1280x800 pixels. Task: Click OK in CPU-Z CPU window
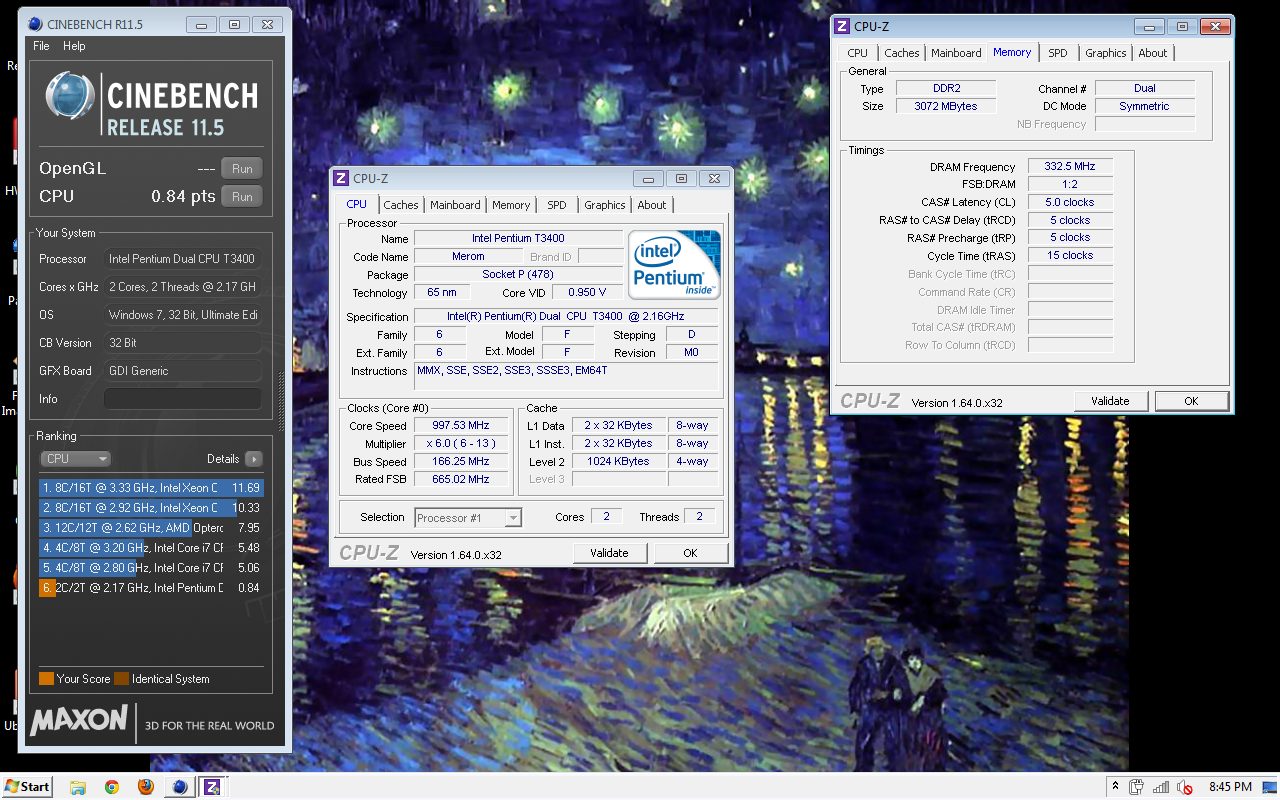[x=690, y=553]
